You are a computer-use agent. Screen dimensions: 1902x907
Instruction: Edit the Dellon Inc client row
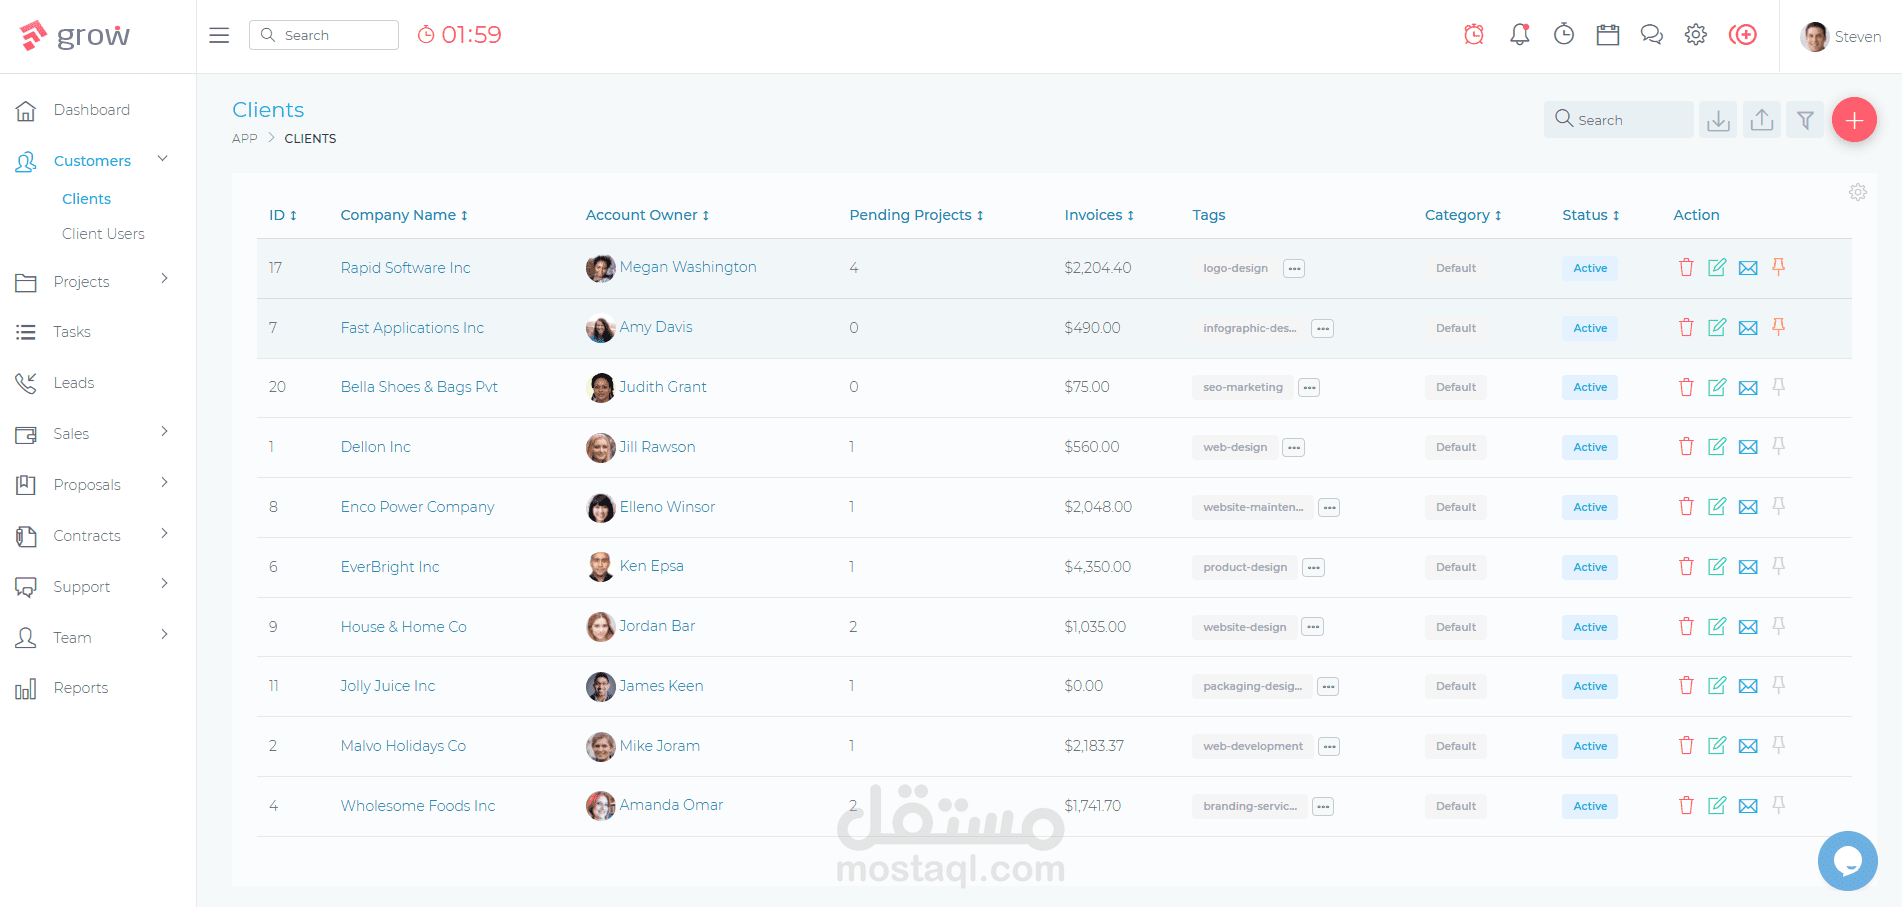click(1717, 446)
